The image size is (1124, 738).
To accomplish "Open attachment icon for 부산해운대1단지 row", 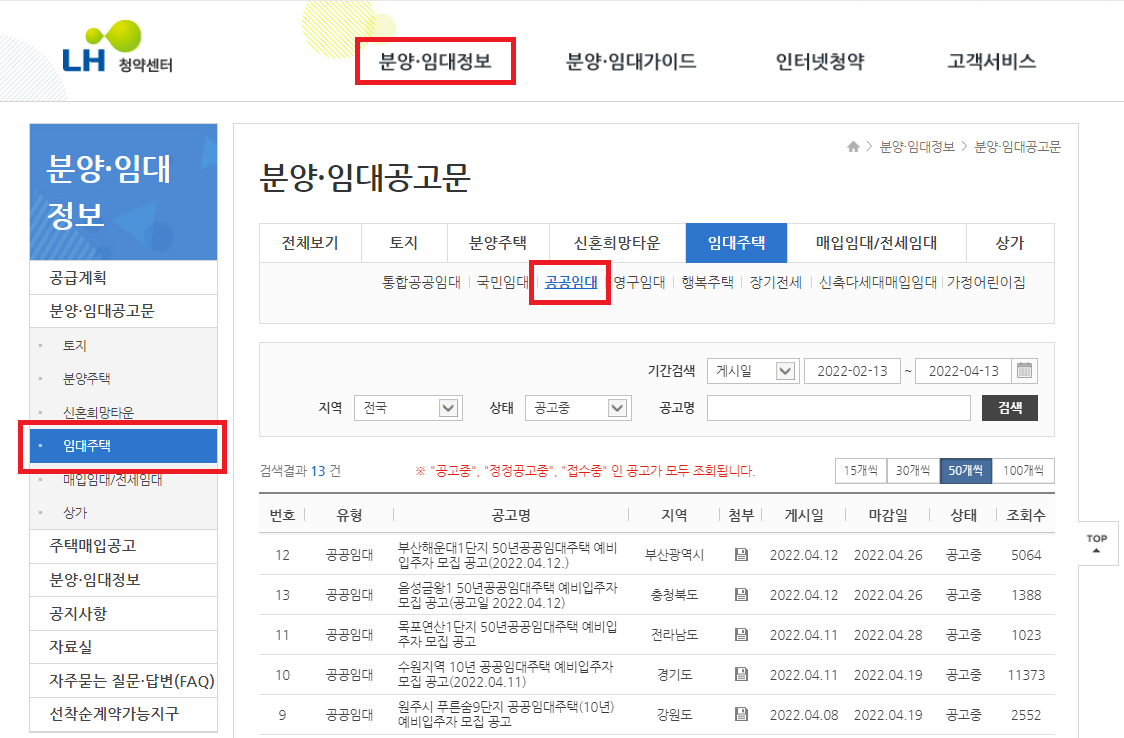I will coord(741,555).
